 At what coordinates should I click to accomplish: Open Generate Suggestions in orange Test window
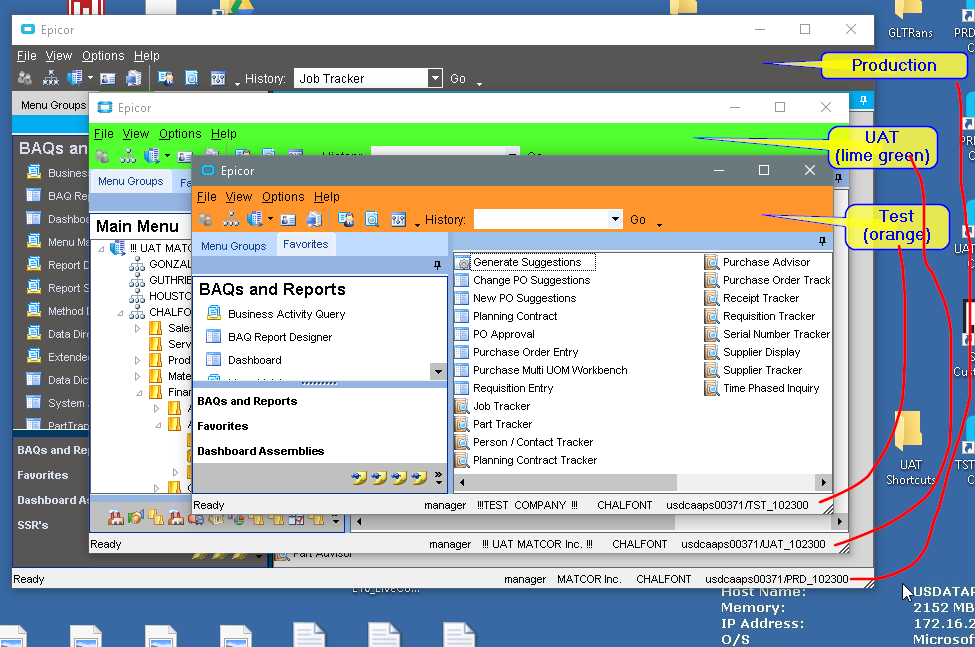[526, 262]
